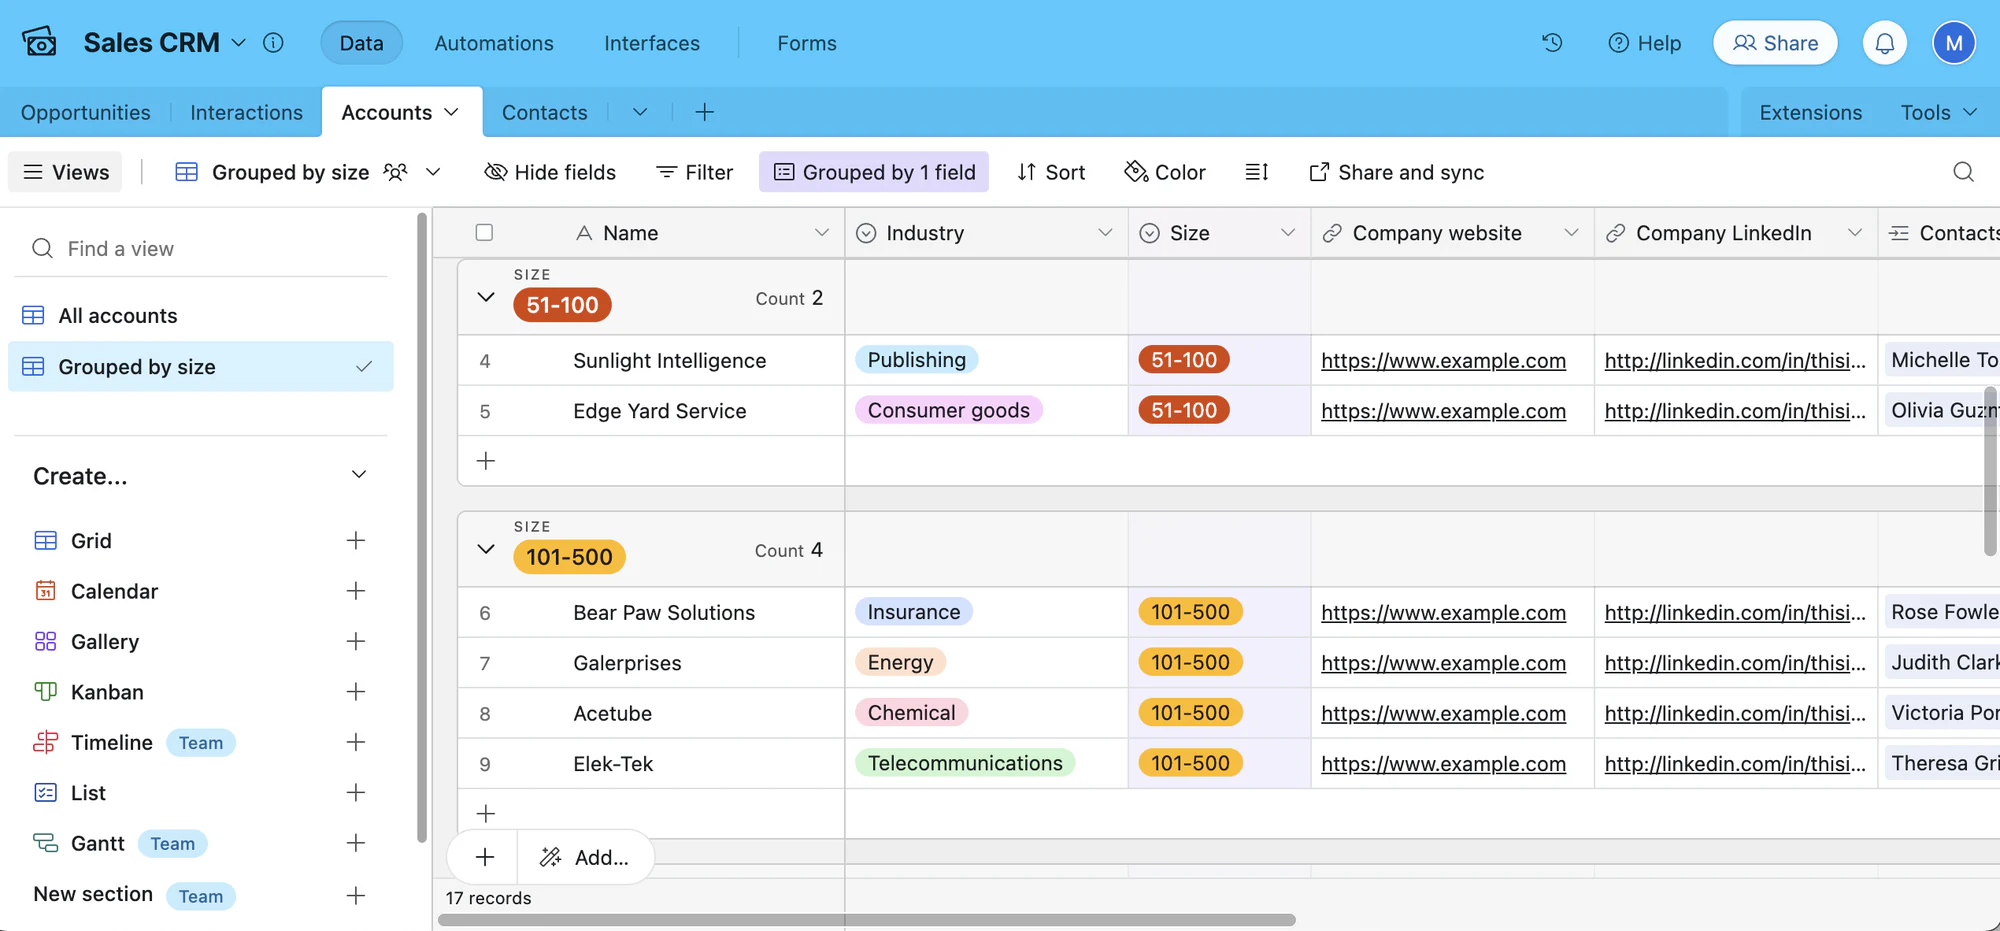Collapse the 101-500 size group

(486, 549)
